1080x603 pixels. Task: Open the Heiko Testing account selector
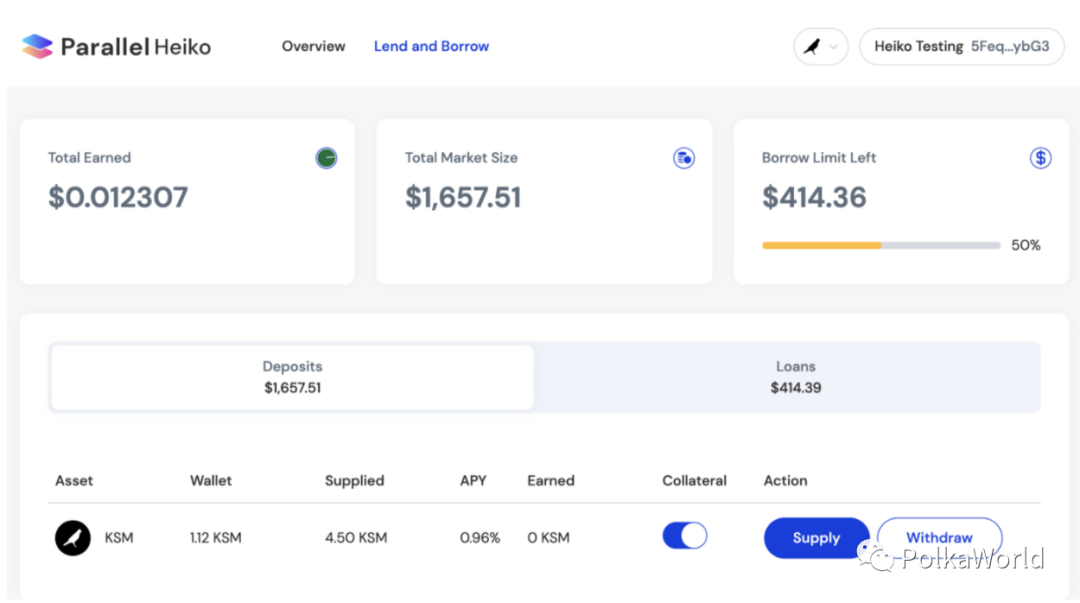tap(961, 47)
